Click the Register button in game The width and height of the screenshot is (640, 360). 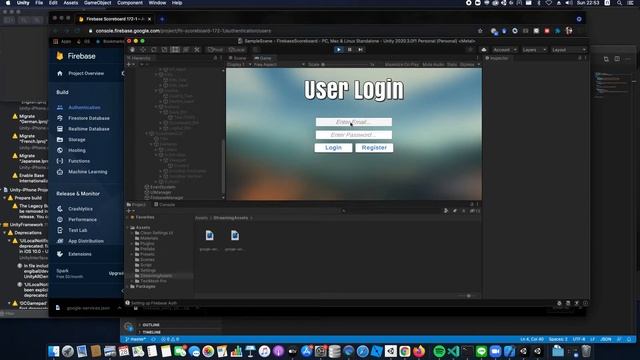[374, 148]
